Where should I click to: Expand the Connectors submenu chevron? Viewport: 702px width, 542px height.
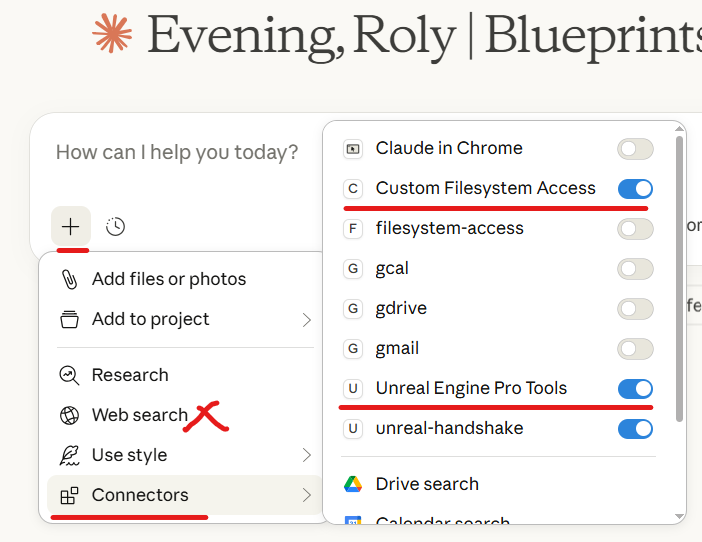[307, 495]
